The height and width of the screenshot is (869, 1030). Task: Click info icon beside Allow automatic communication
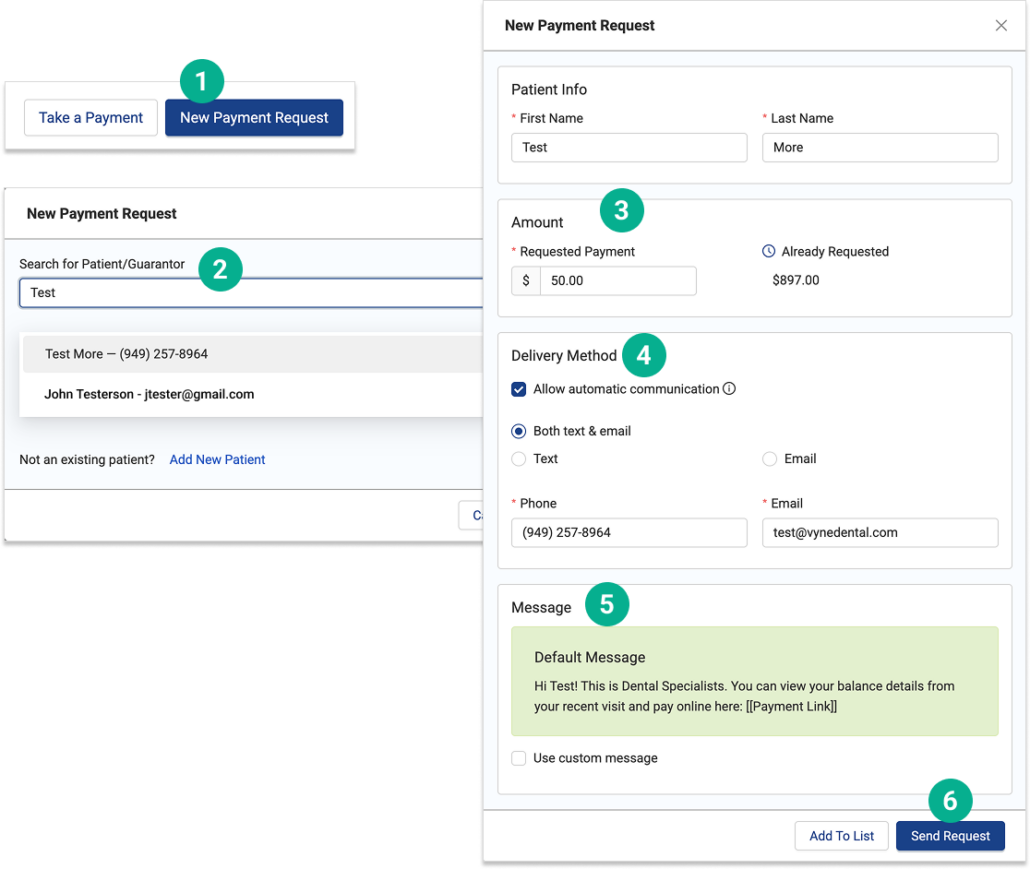pyautogui.click(x=729, y=389)
